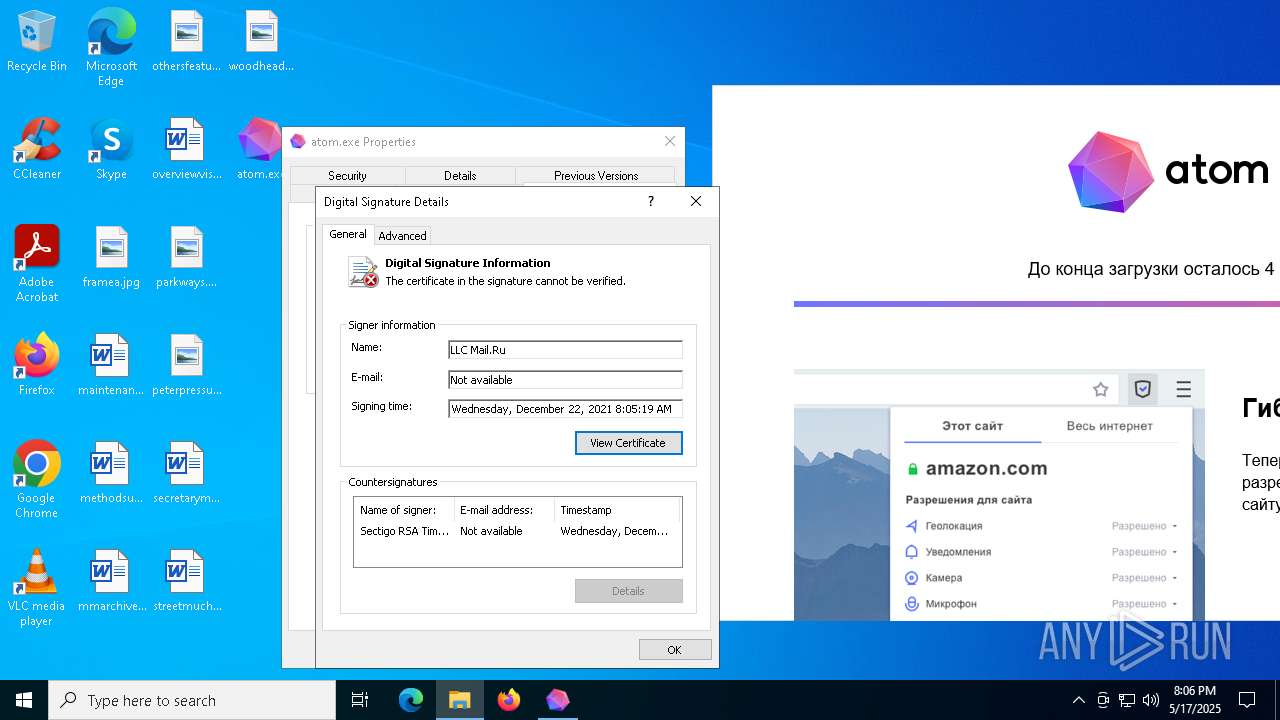Select the General tab
Screen dimensions: 1280x720
point(348,234)
